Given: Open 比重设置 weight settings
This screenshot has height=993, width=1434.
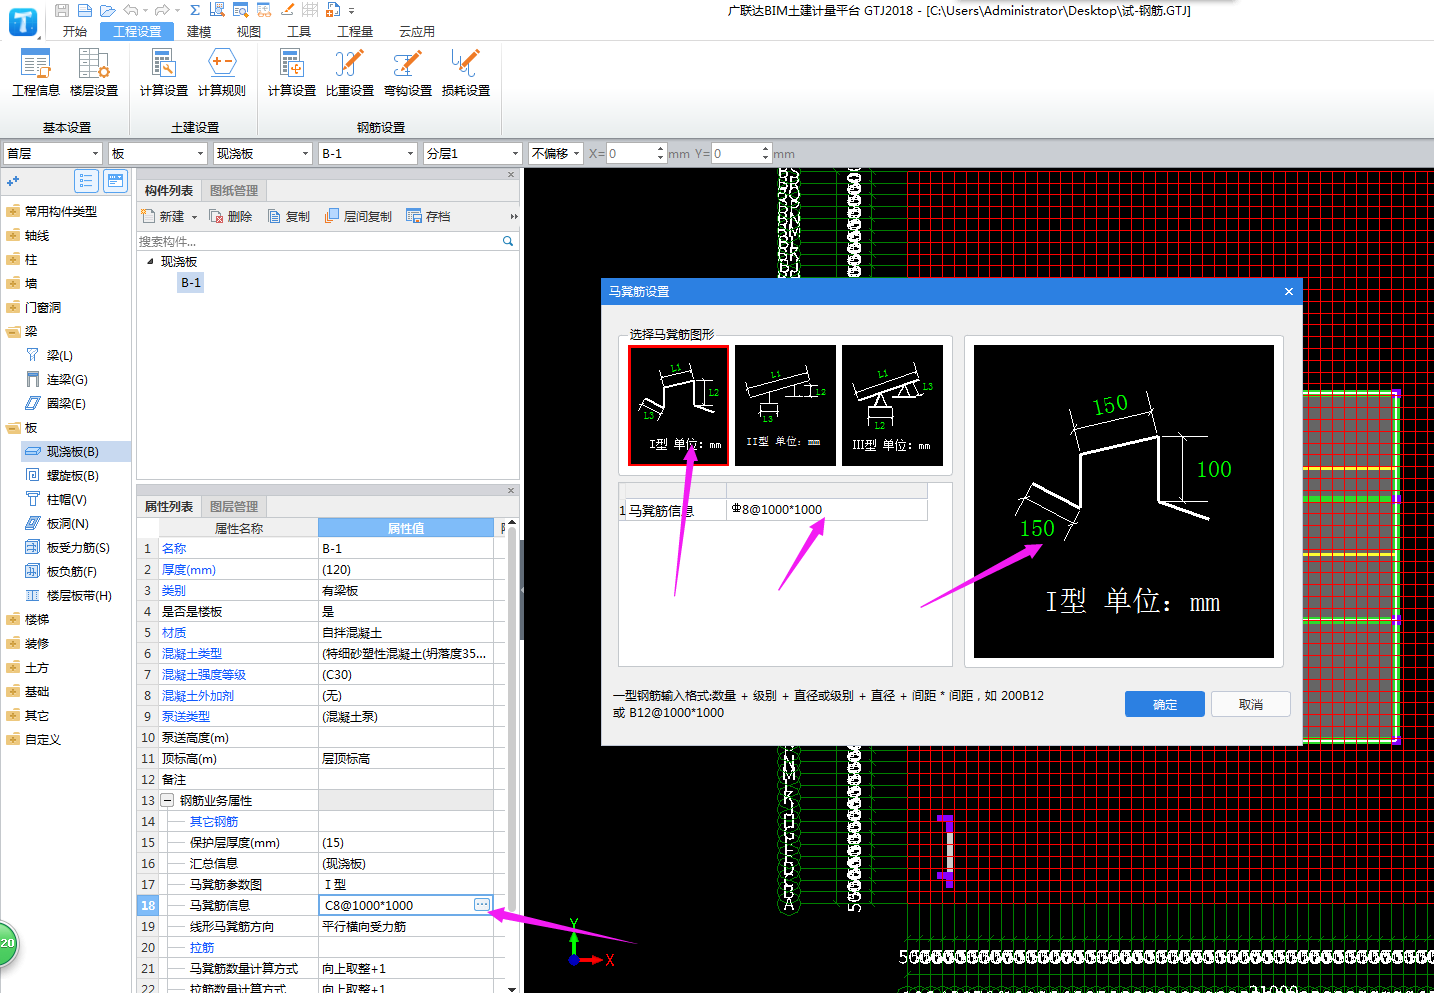Looking at the screenshot, I should [350, 73].
